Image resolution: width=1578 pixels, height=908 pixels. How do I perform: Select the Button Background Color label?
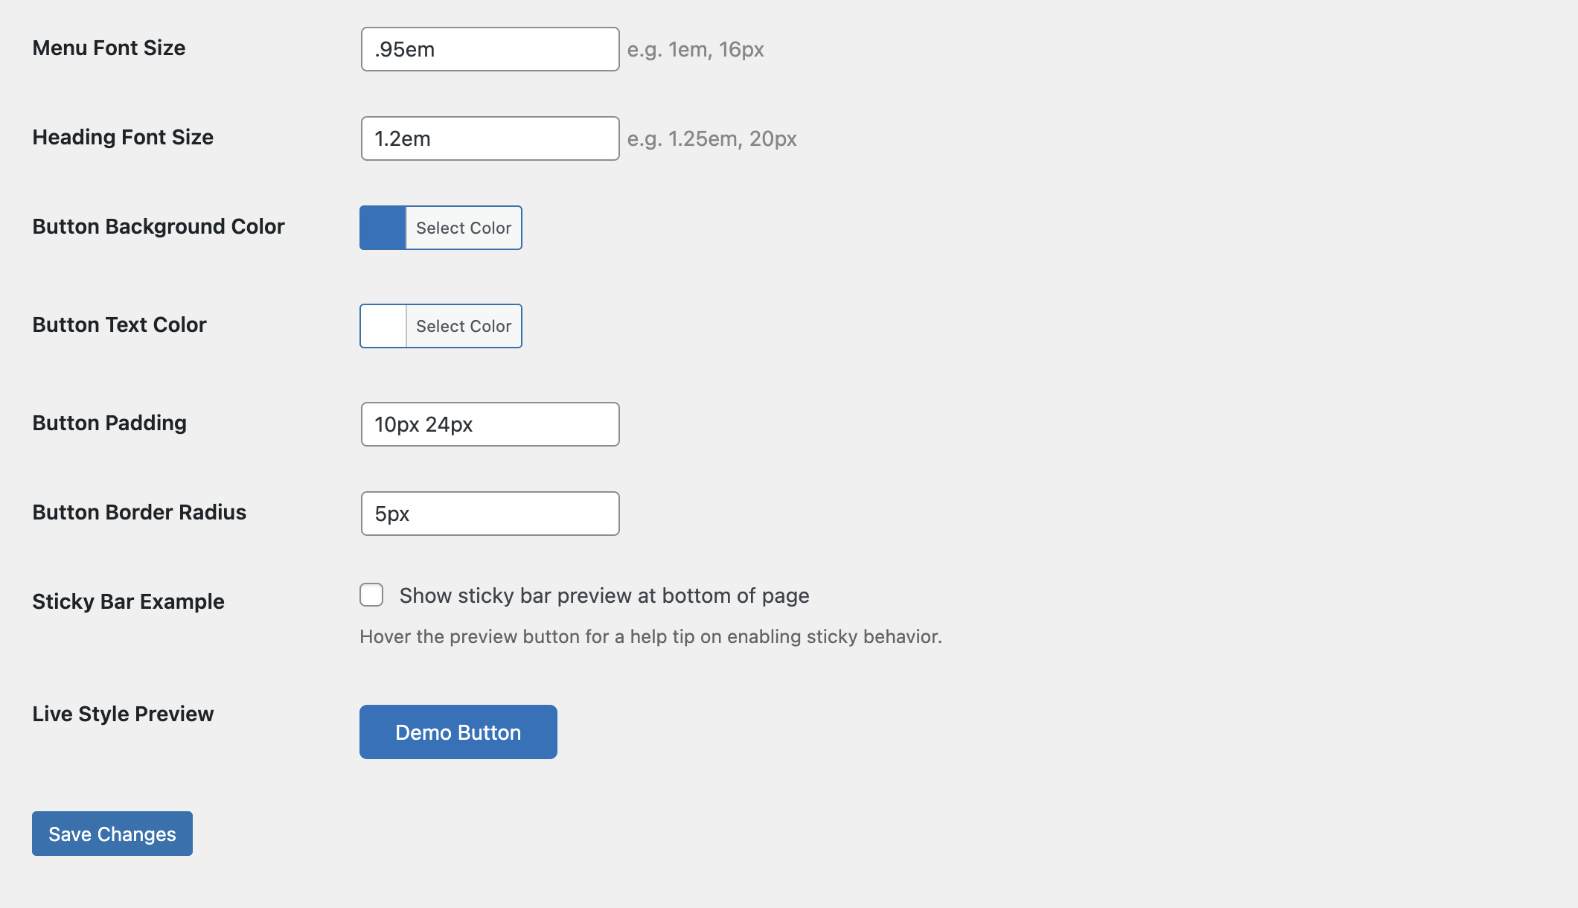(158, 226)
